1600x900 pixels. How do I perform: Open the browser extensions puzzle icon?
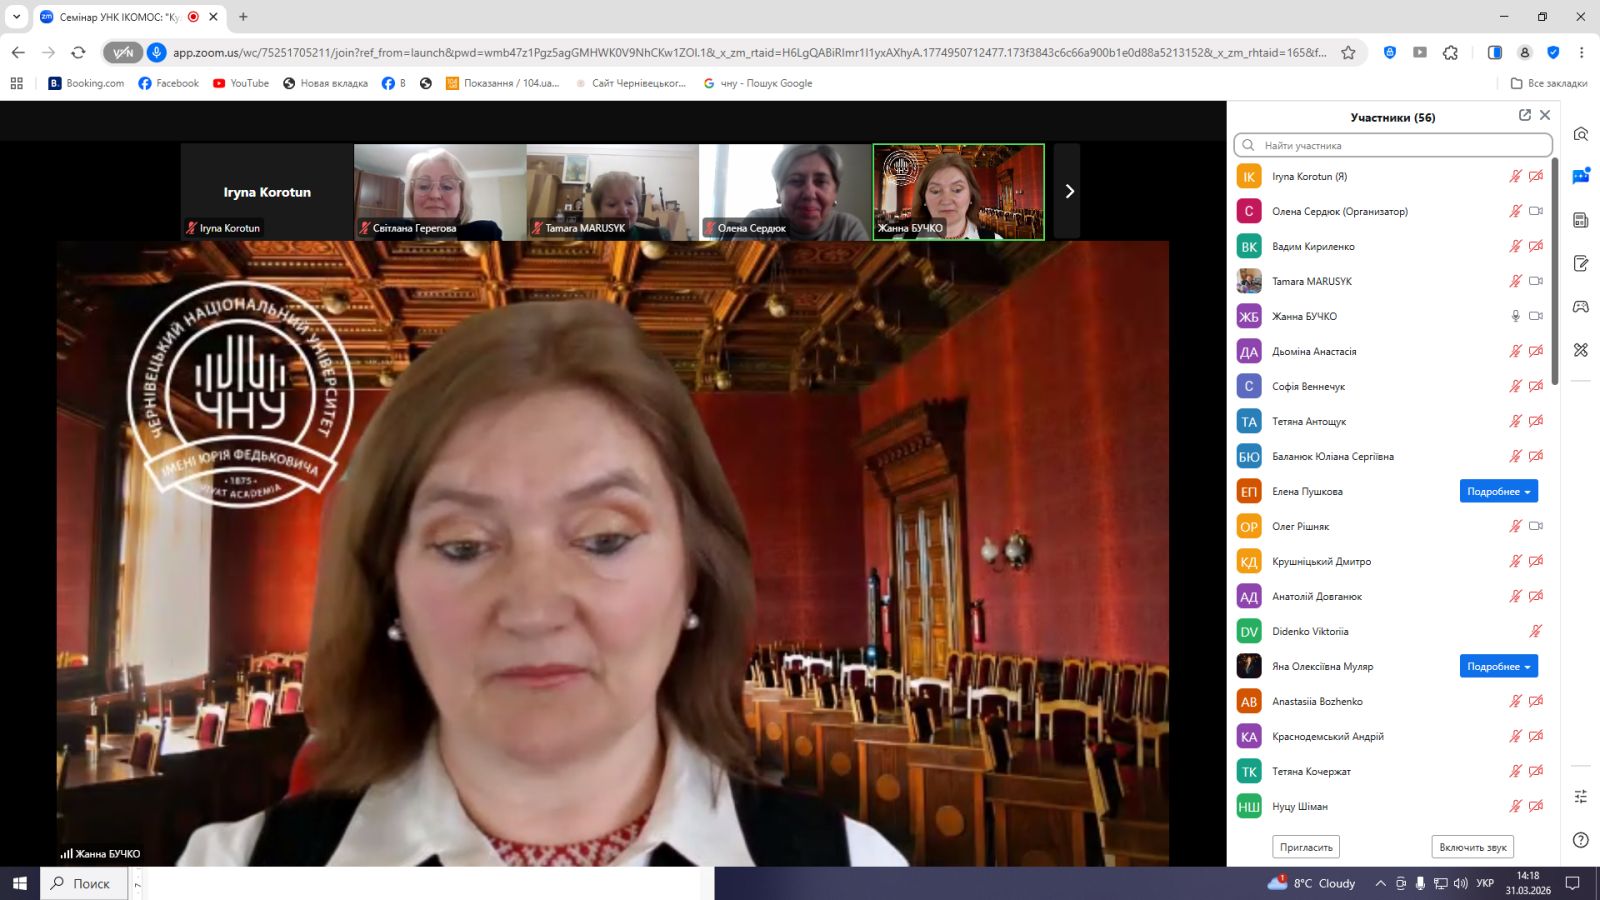click(x=1451, y=52)
